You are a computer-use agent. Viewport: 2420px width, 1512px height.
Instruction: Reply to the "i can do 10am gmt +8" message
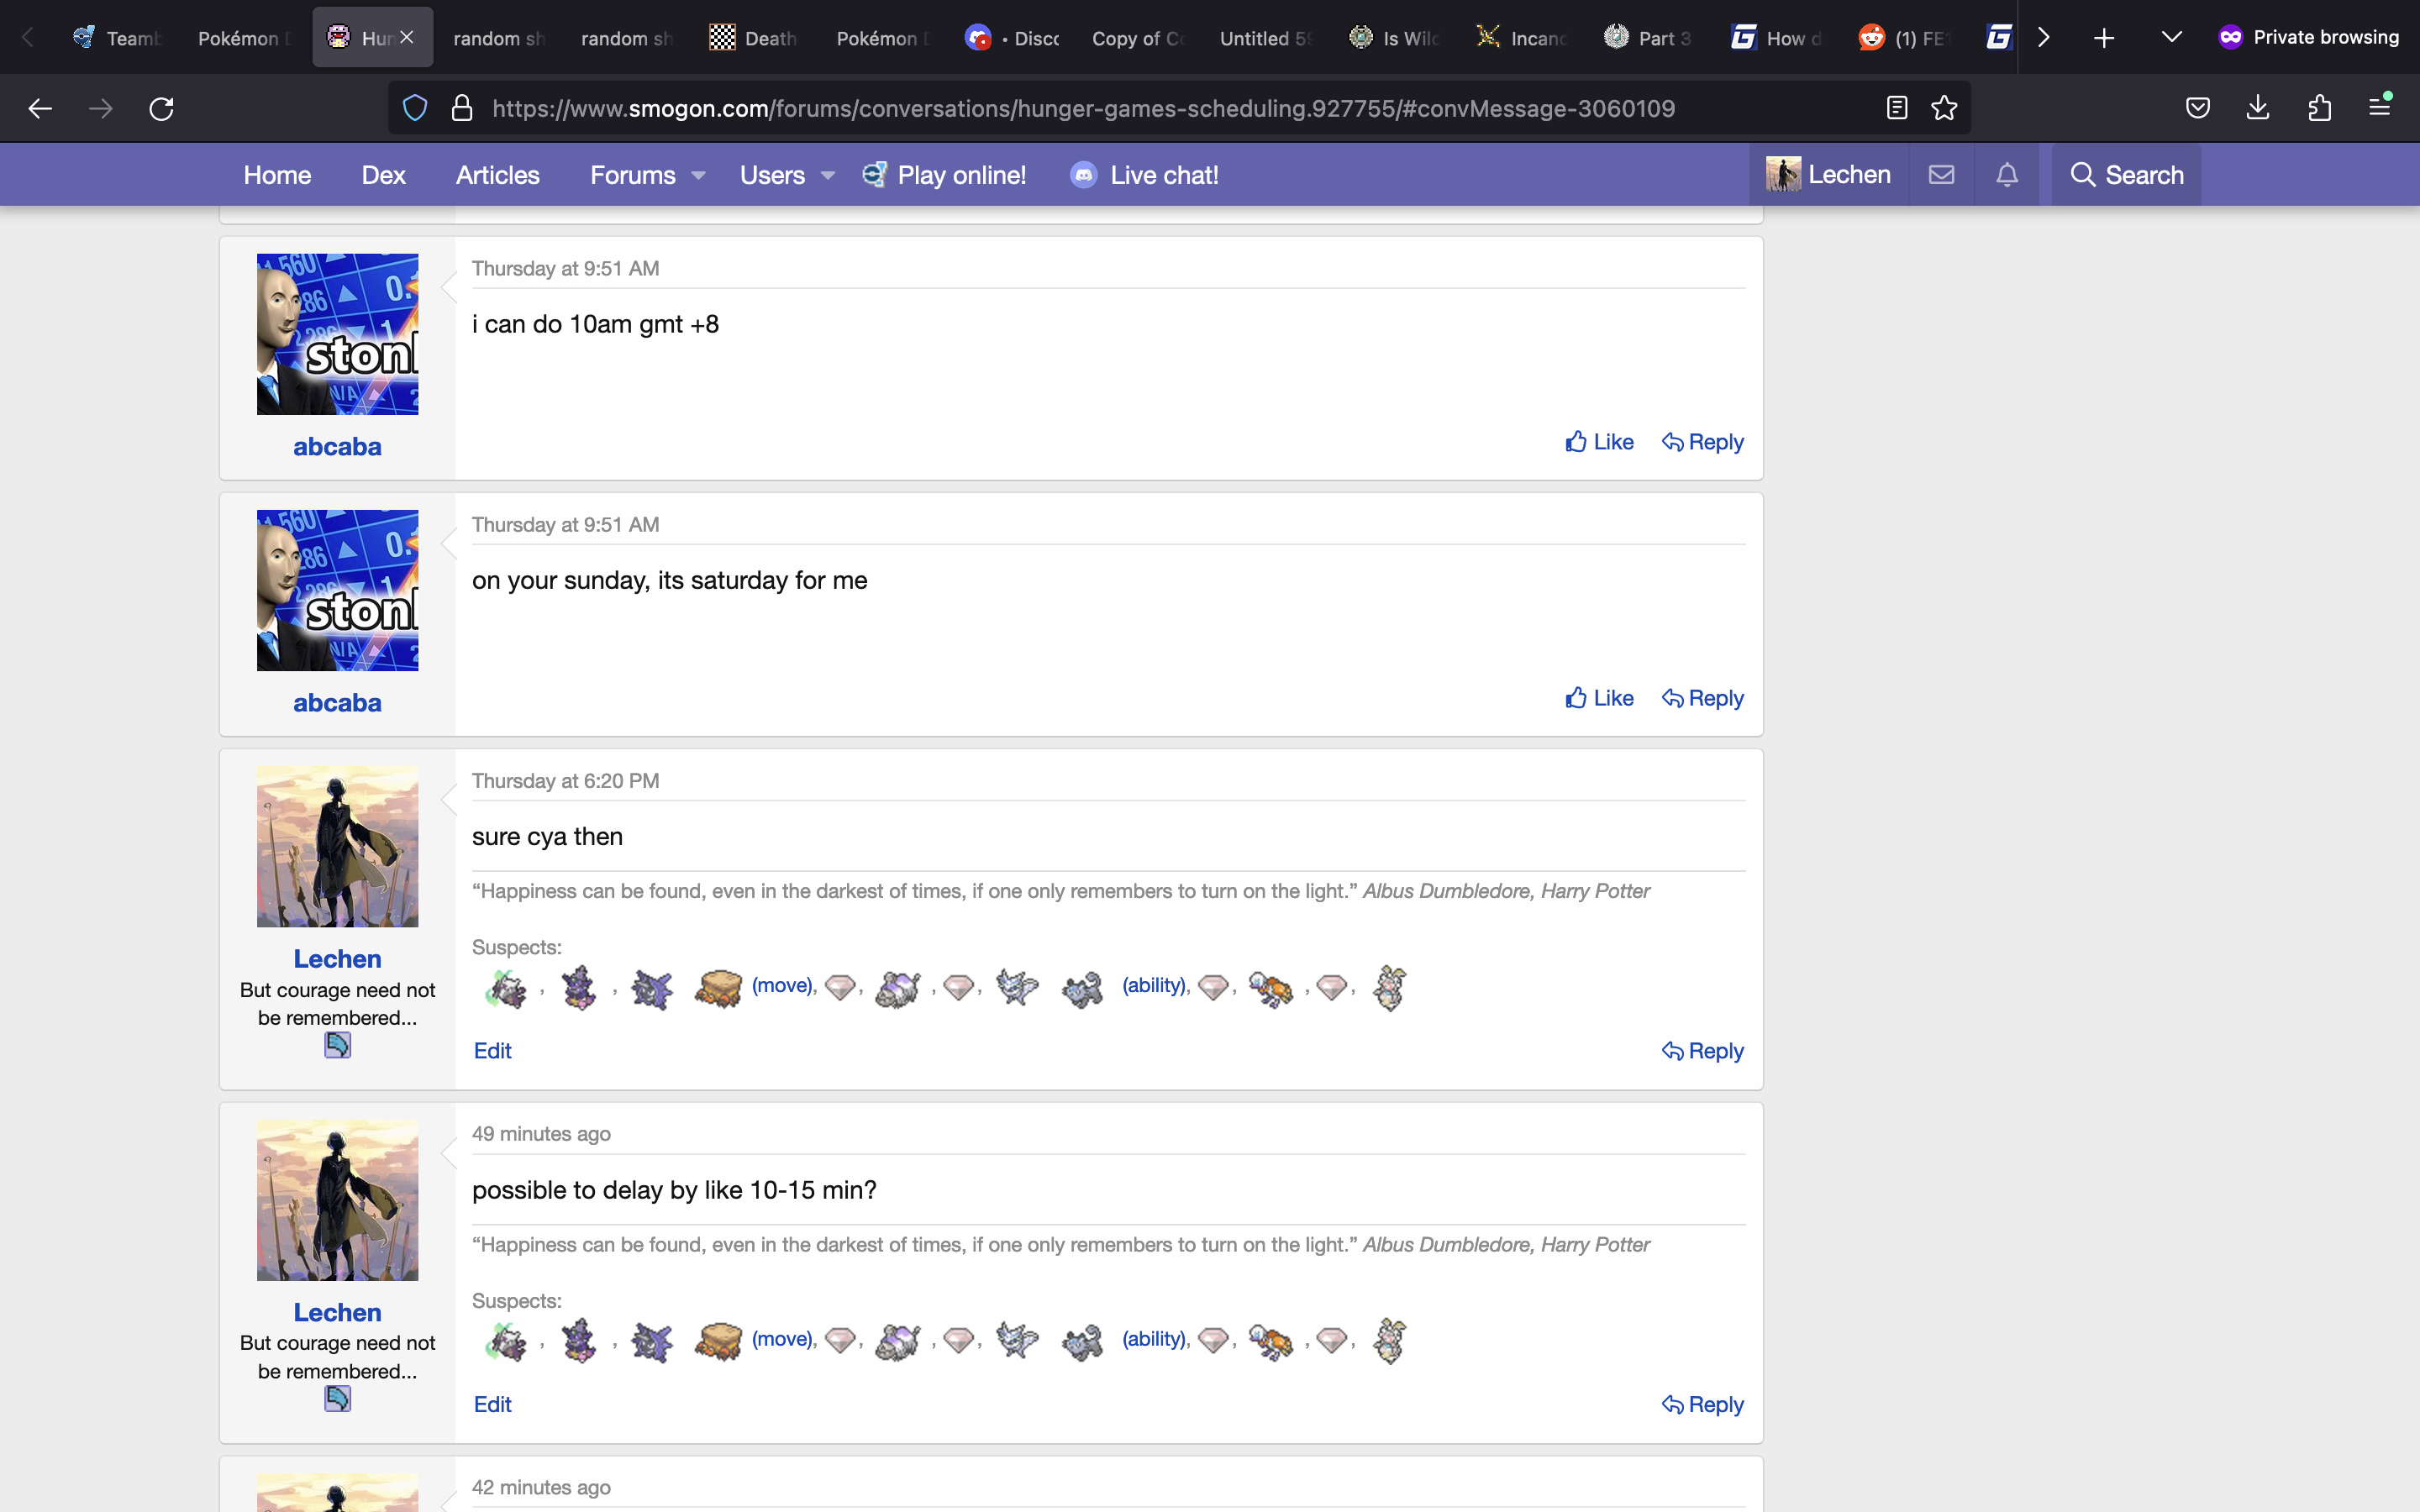(x=1702, y=442)
